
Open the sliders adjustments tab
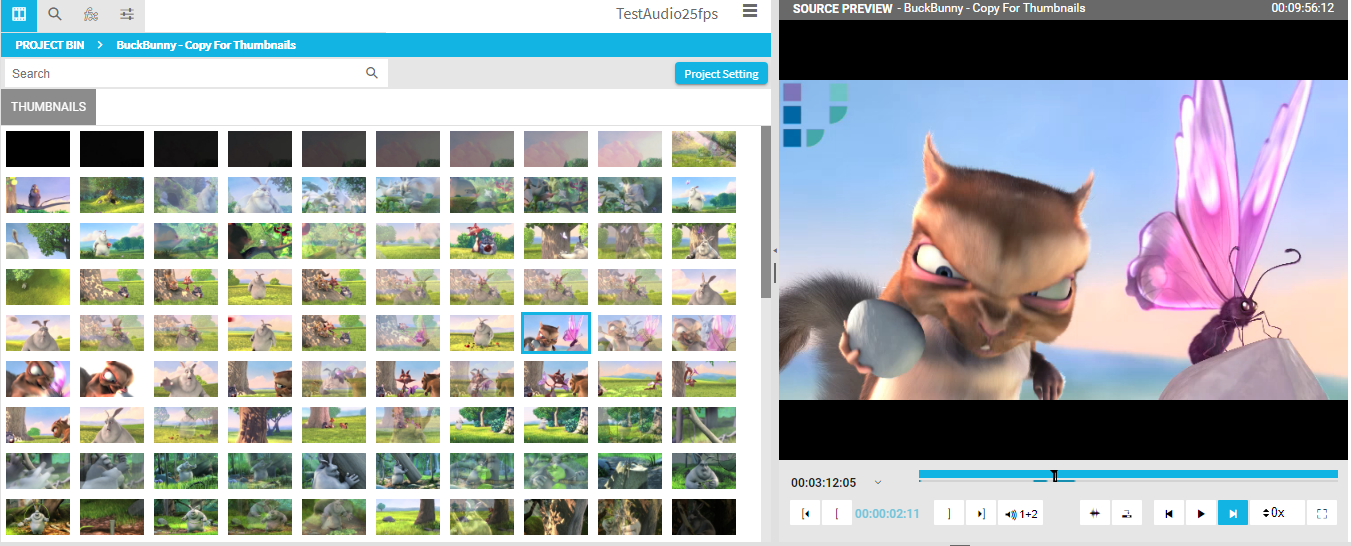click(127, 15)
